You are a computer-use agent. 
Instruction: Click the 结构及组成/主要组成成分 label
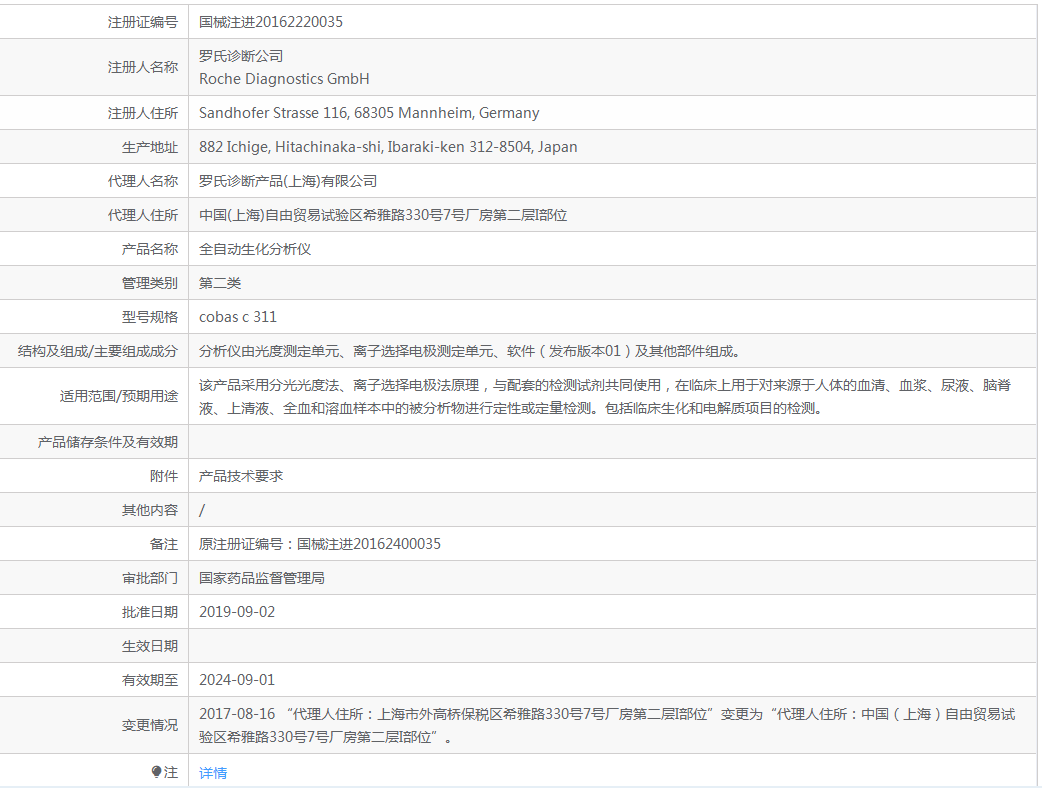(x=98, y=351)
